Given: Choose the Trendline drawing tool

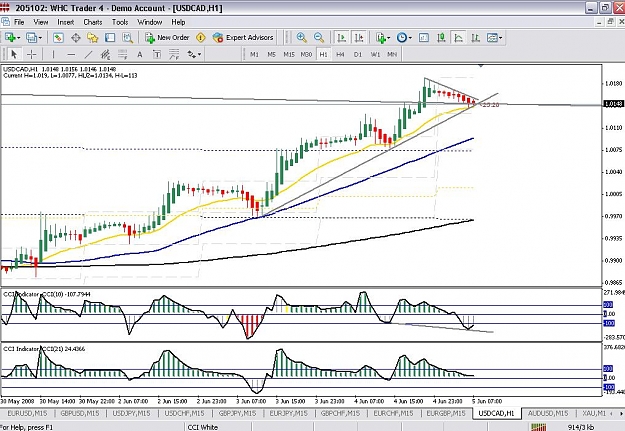Looking at the screenshot, I should (88, 54).
